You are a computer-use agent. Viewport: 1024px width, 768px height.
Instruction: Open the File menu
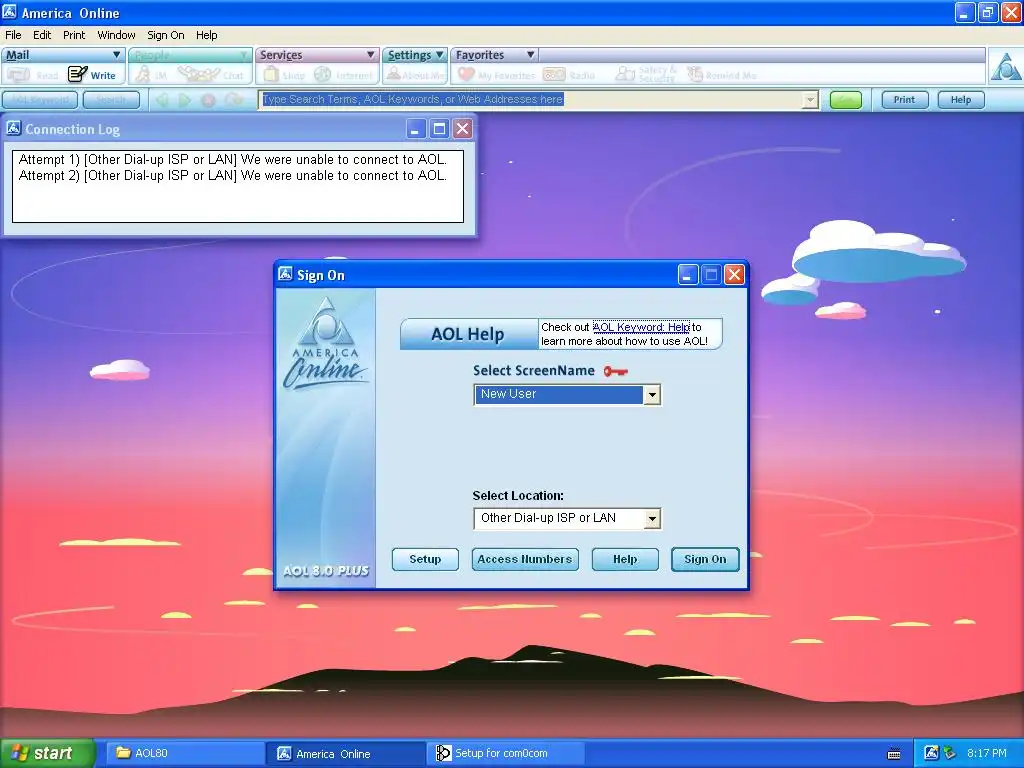(x=13, y=35)
